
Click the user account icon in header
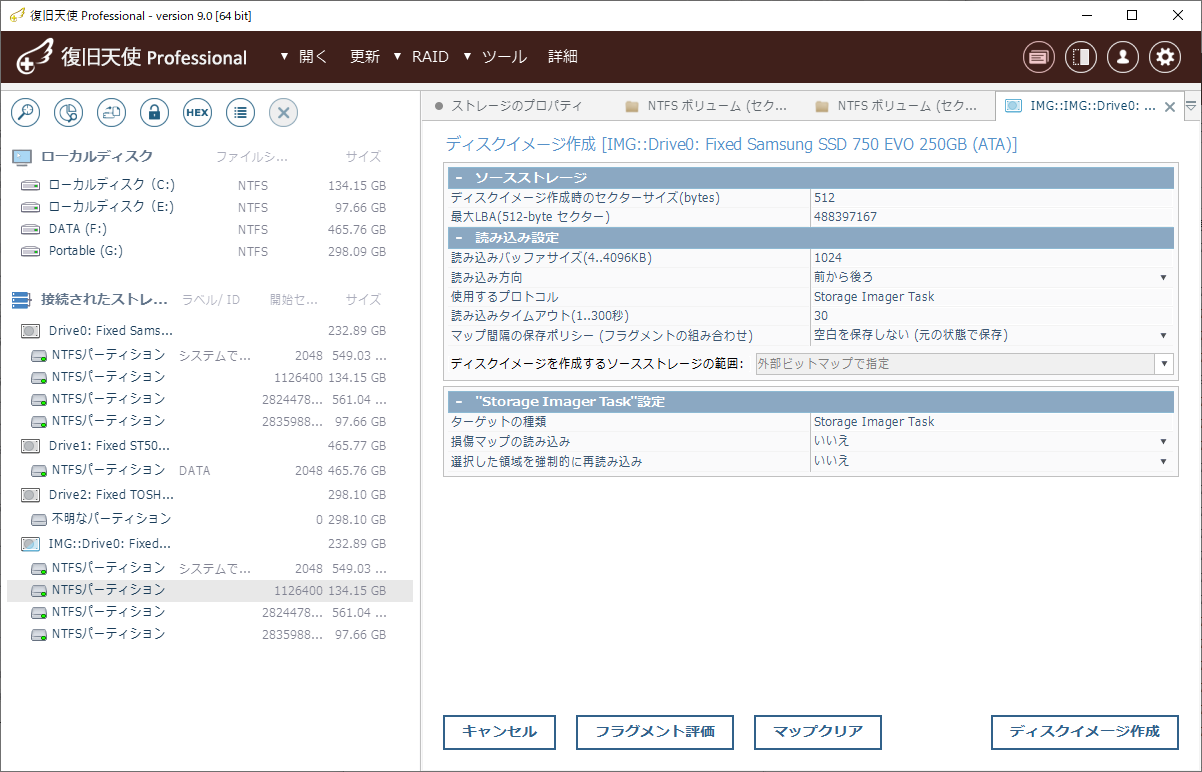pos(1123,57)
